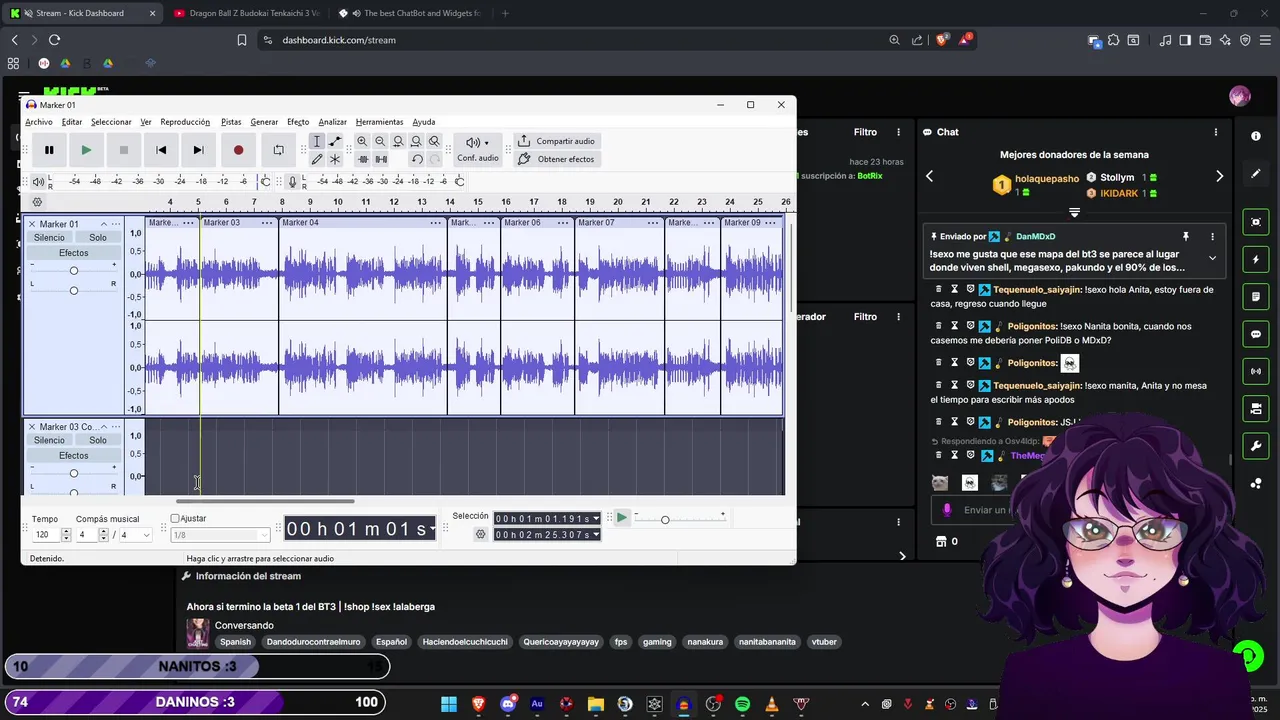Start recording with the red Record button
The height and width of the screenshot is (720, 1280).
[x=238, y=150]
